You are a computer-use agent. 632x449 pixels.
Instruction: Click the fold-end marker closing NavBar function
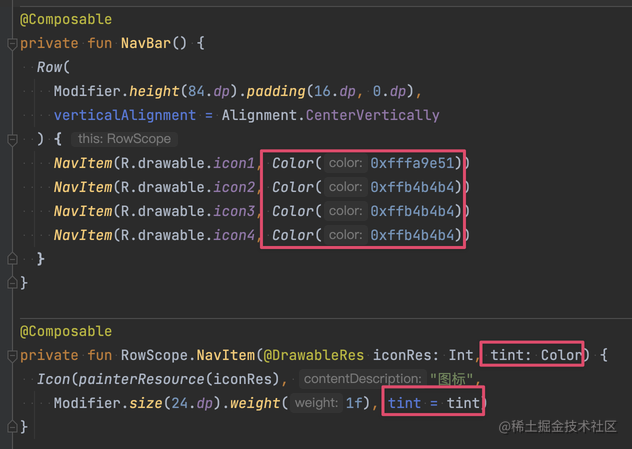click(x=12, y=283)
